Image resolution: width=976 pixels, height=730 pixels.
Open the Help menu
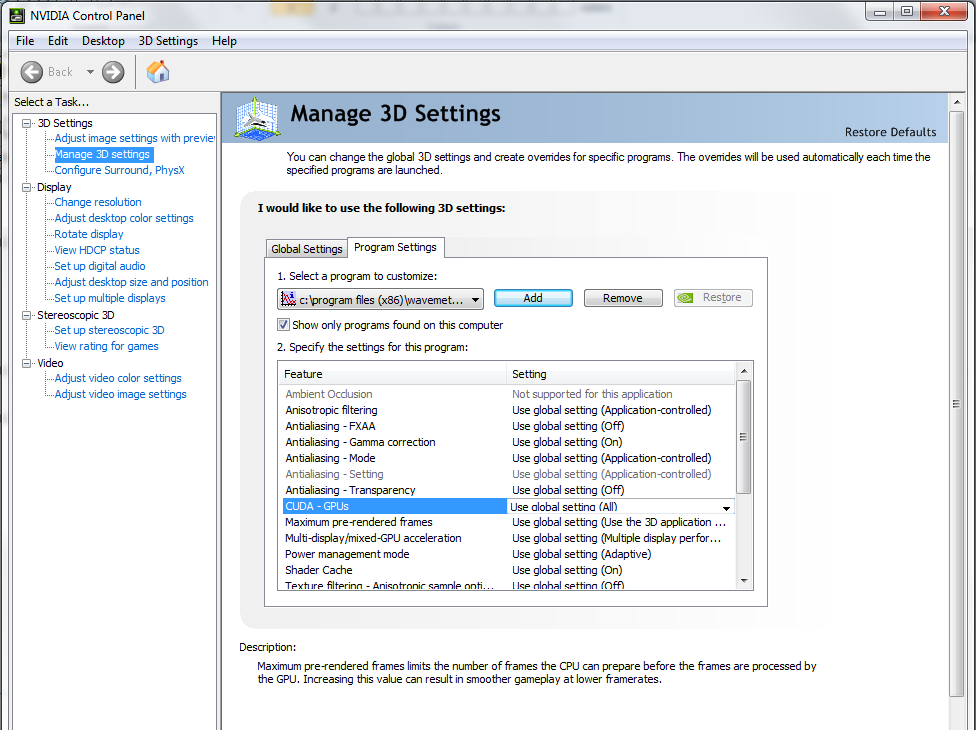(x=224, y=41)
